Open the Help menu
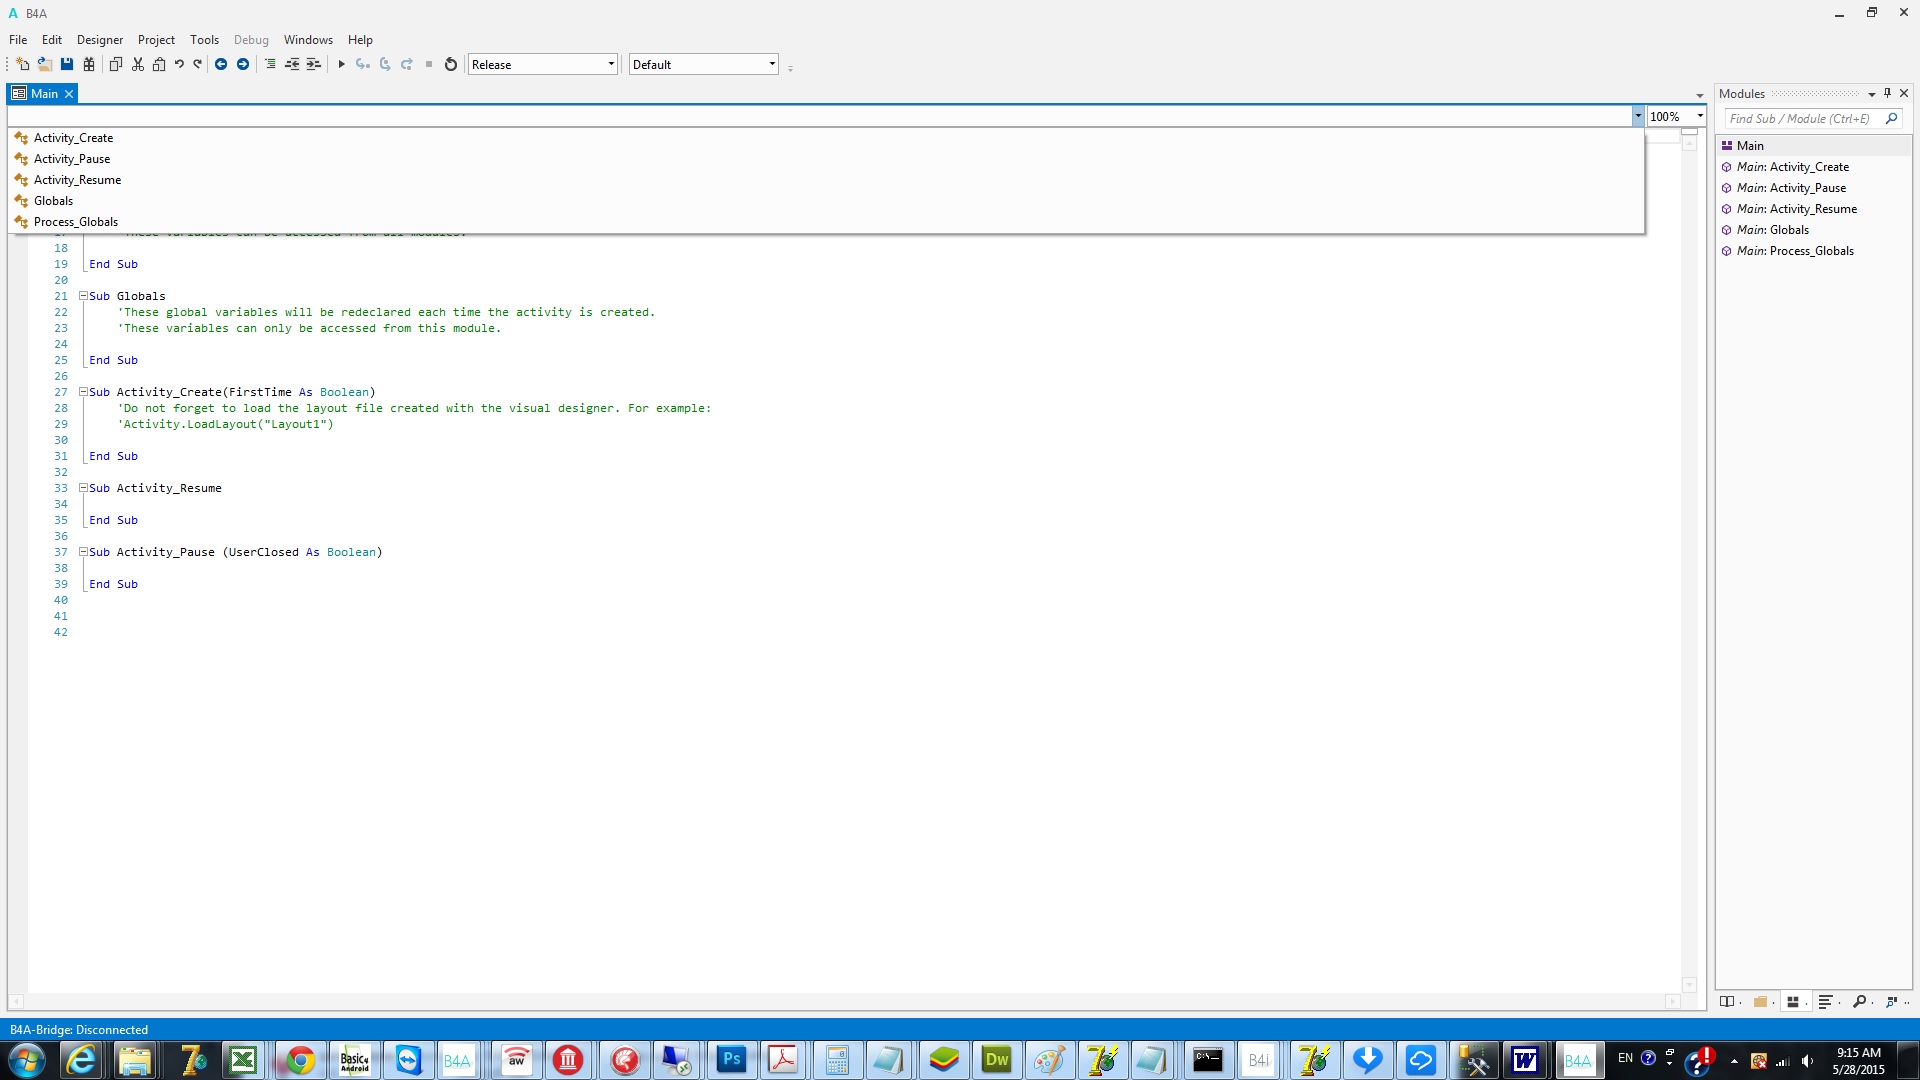 pyautogui.click(x=360, y=40)
